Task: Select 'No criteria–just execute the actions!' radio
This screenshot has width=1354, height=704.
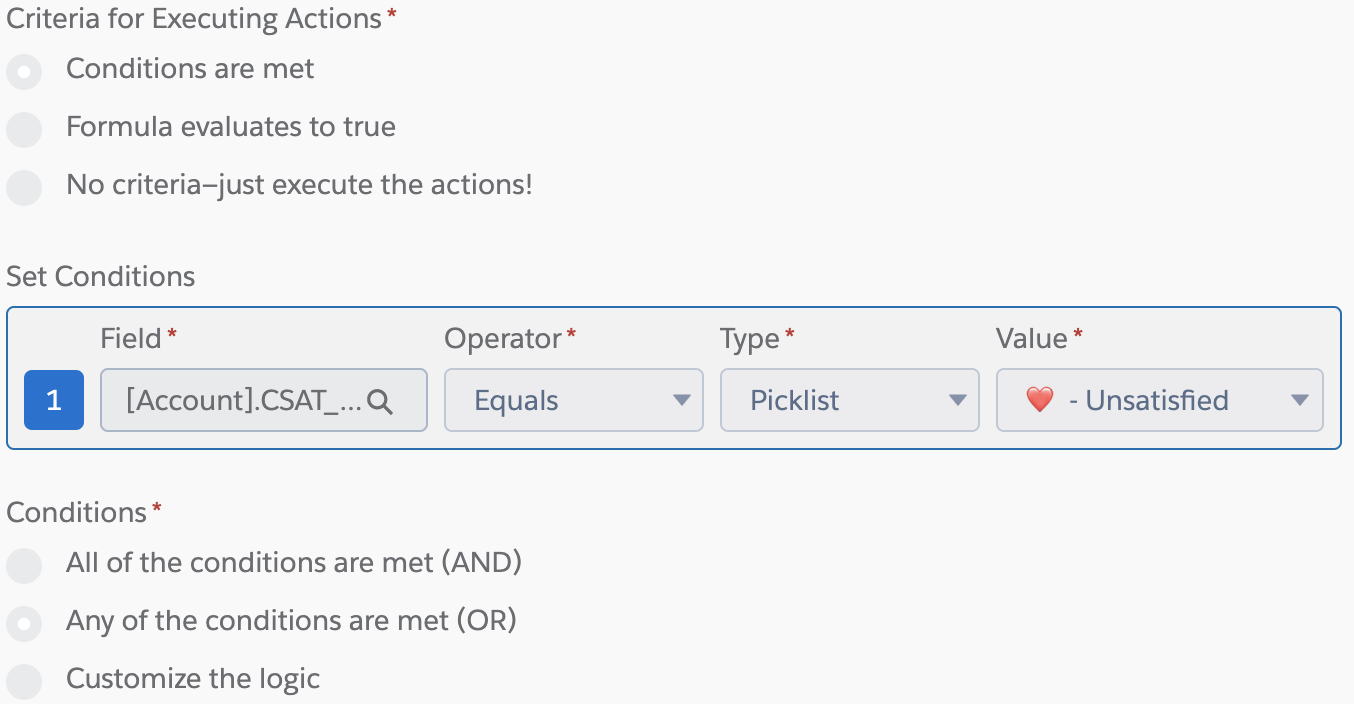Action: pyautogui.click(x=24, y=188)
